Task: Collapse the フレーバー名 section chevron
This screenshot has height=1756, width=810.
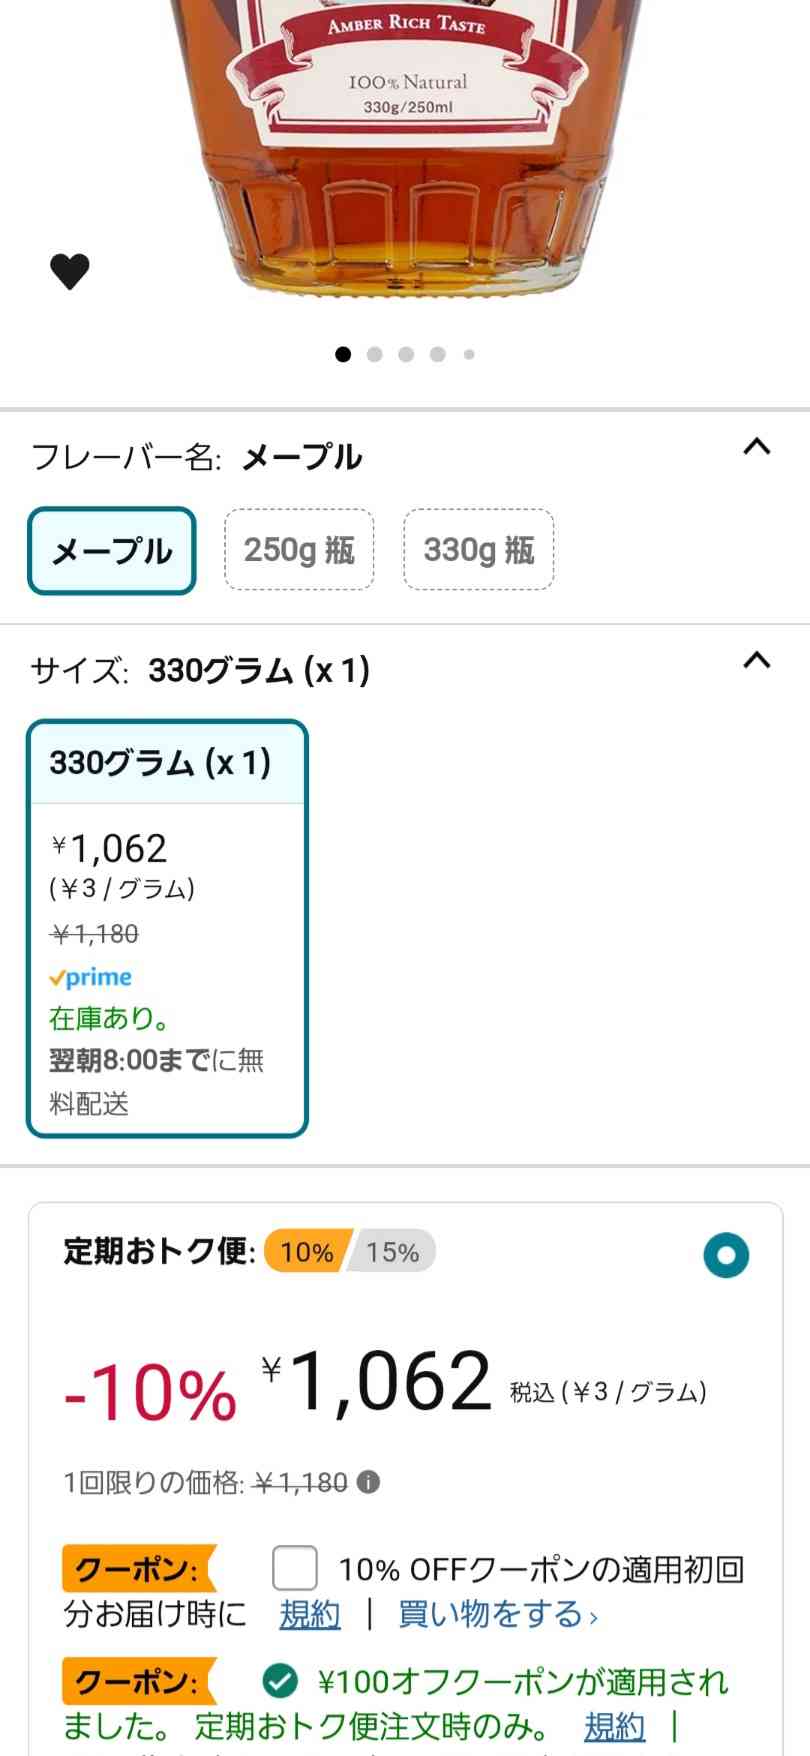Action: (x=757, y=447)
